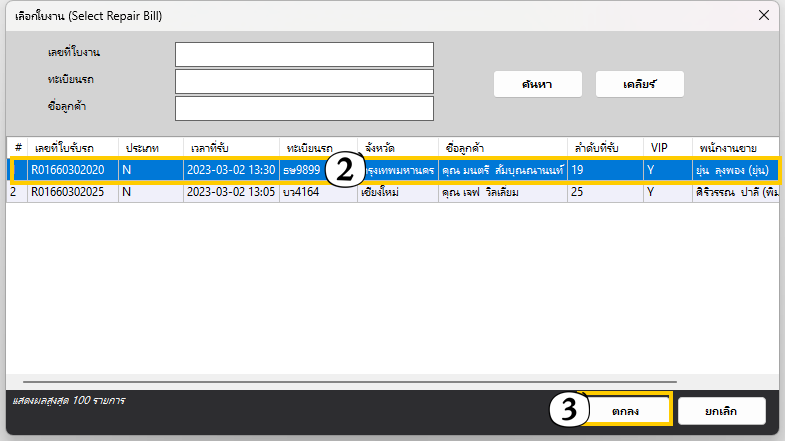Sort by the จังหวัด column header
The image size is (785, 441).
(x=397, y=146)
